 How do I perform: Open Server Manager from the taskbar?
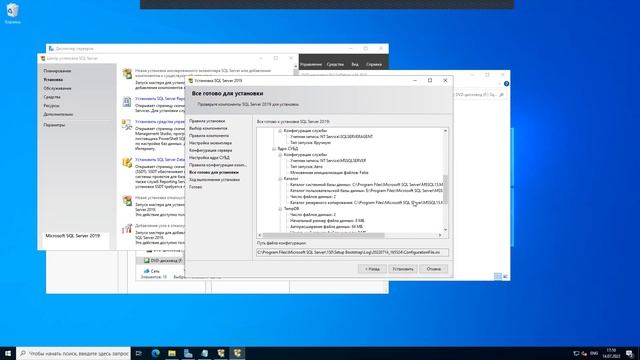188,353
